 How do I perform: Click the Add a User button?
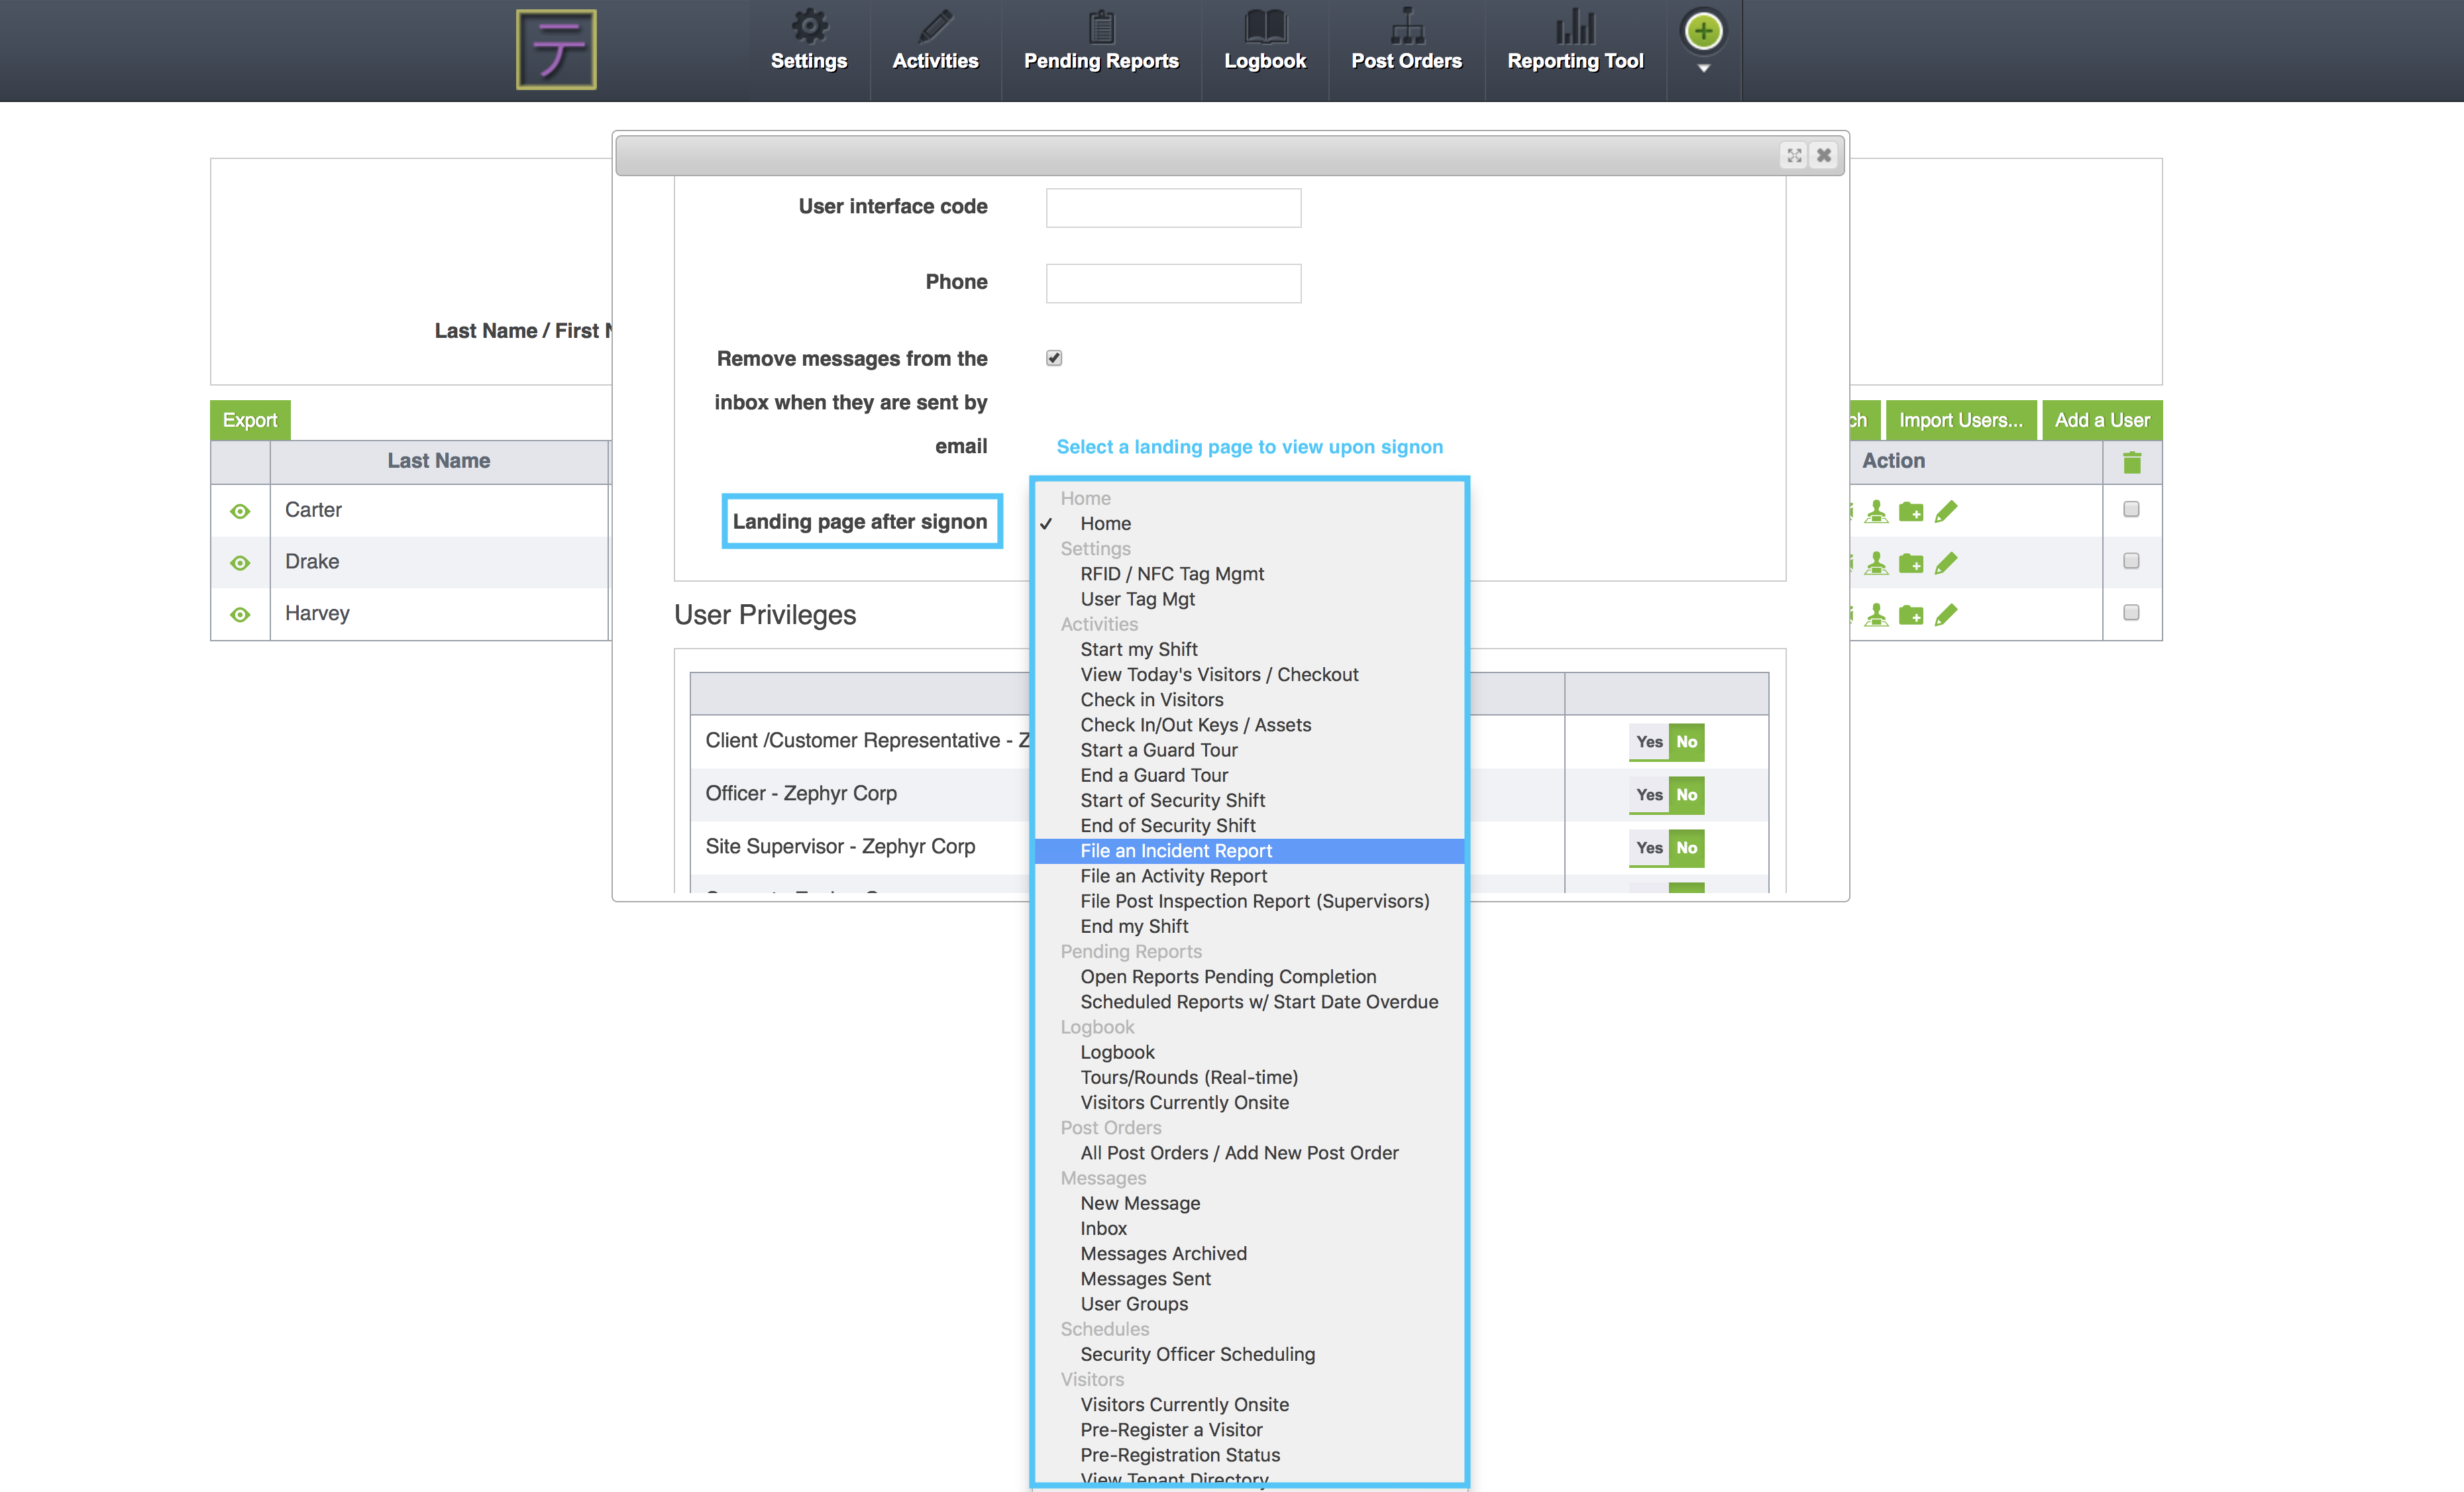click(x=2101, y=420)
